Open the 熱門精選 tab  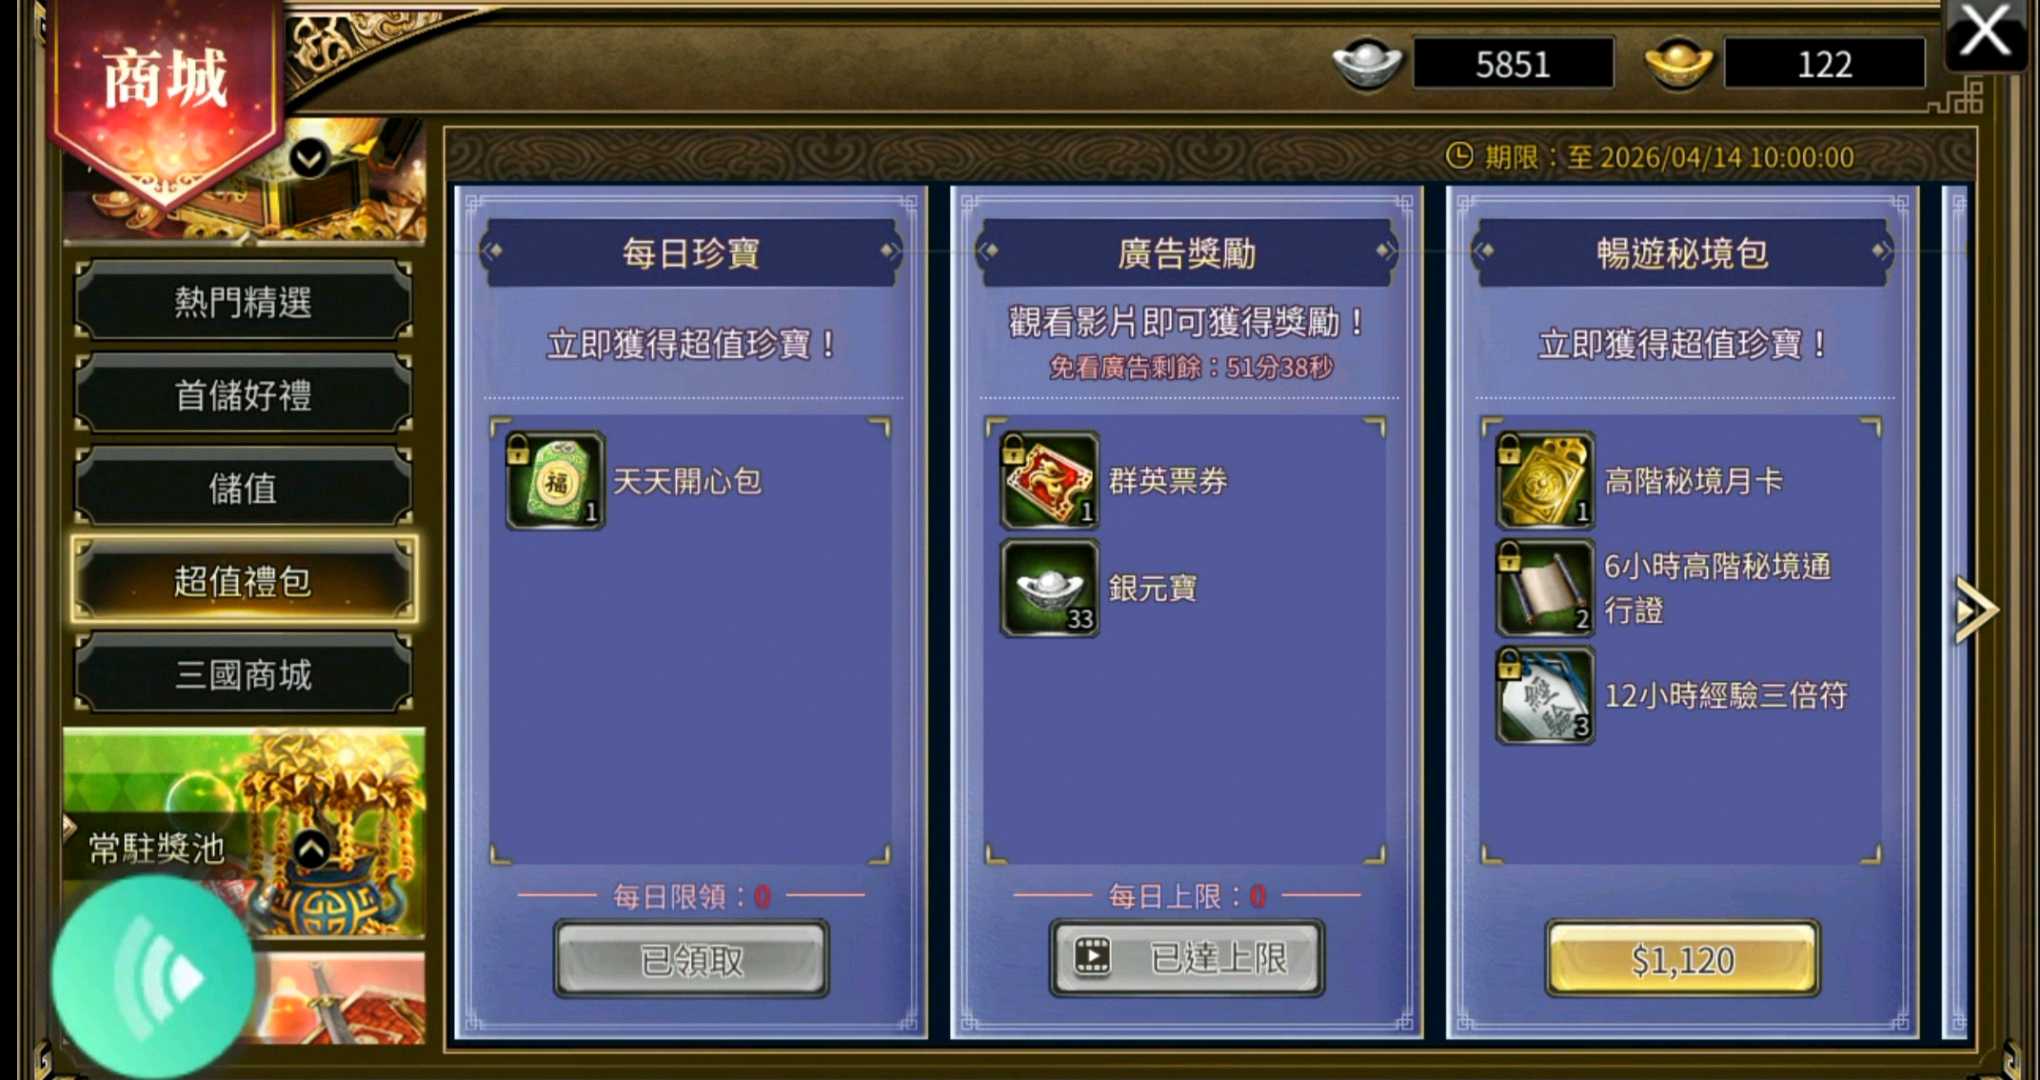click(x=243, y=301)
